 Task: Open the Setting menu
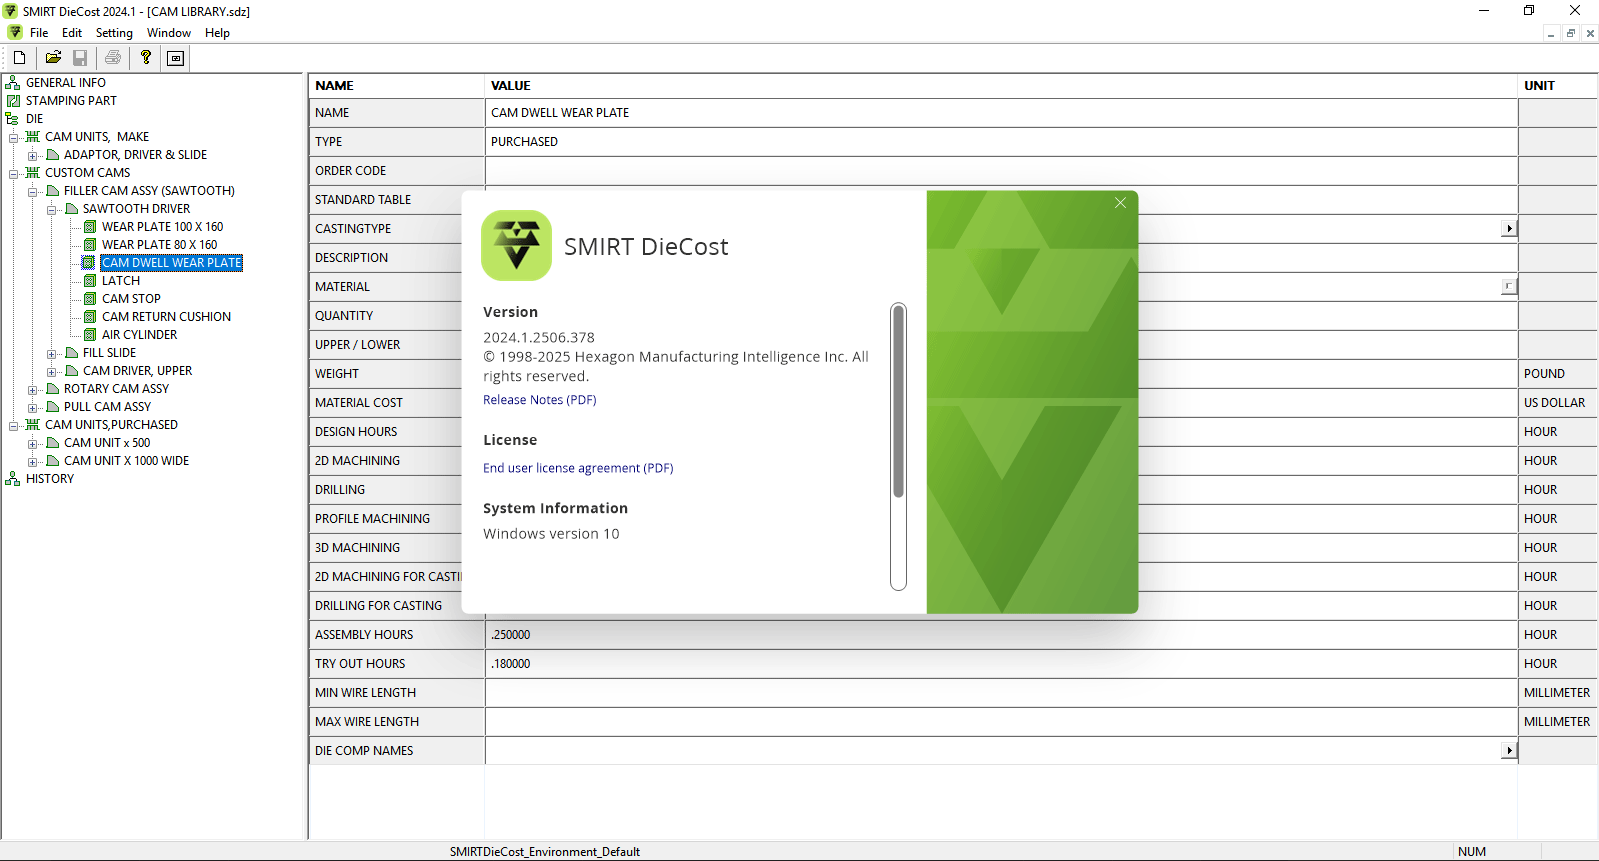point(114,33)
